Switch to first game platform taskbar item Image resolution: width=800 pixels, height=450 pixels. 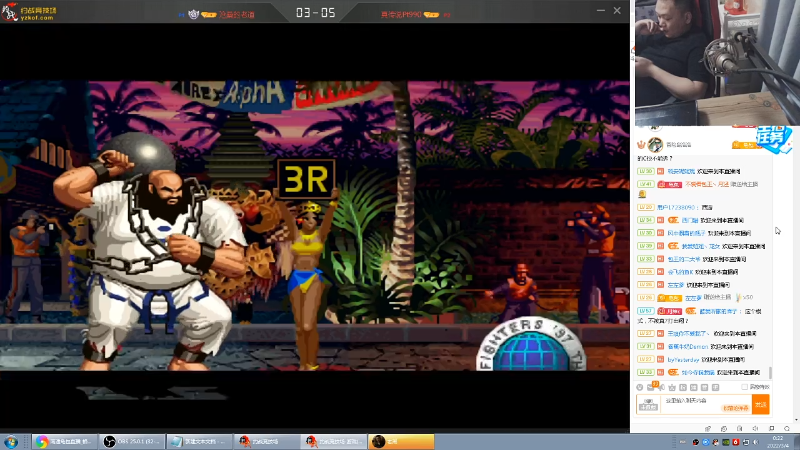pyautogui.click(x=266, y=441)
